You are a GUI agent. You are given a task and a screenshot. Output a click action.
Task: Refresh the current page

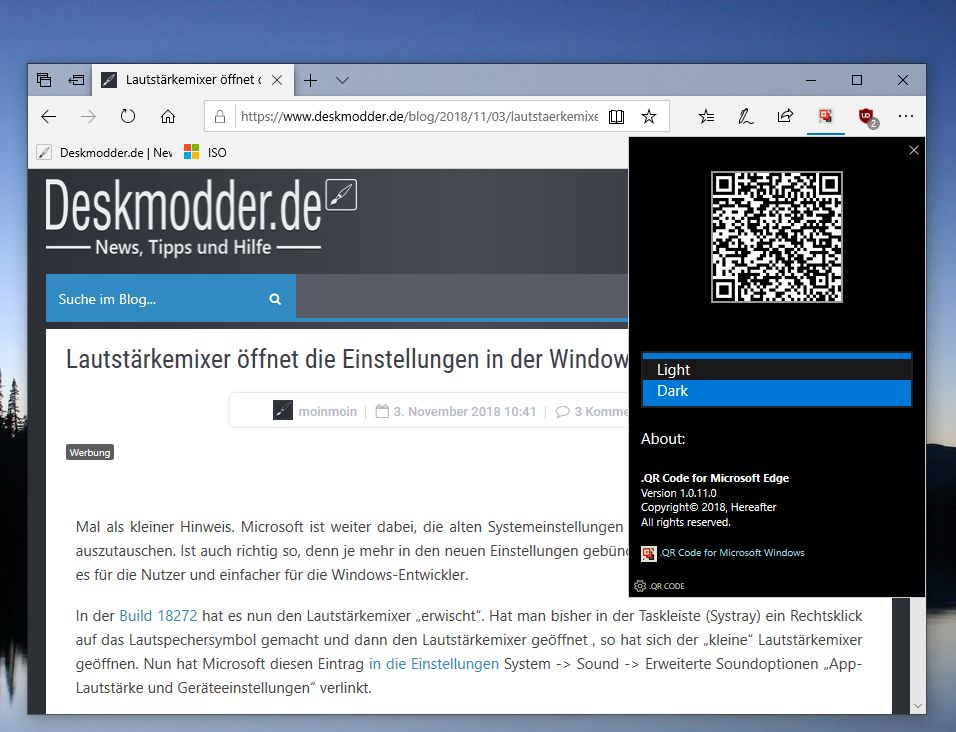127,116
